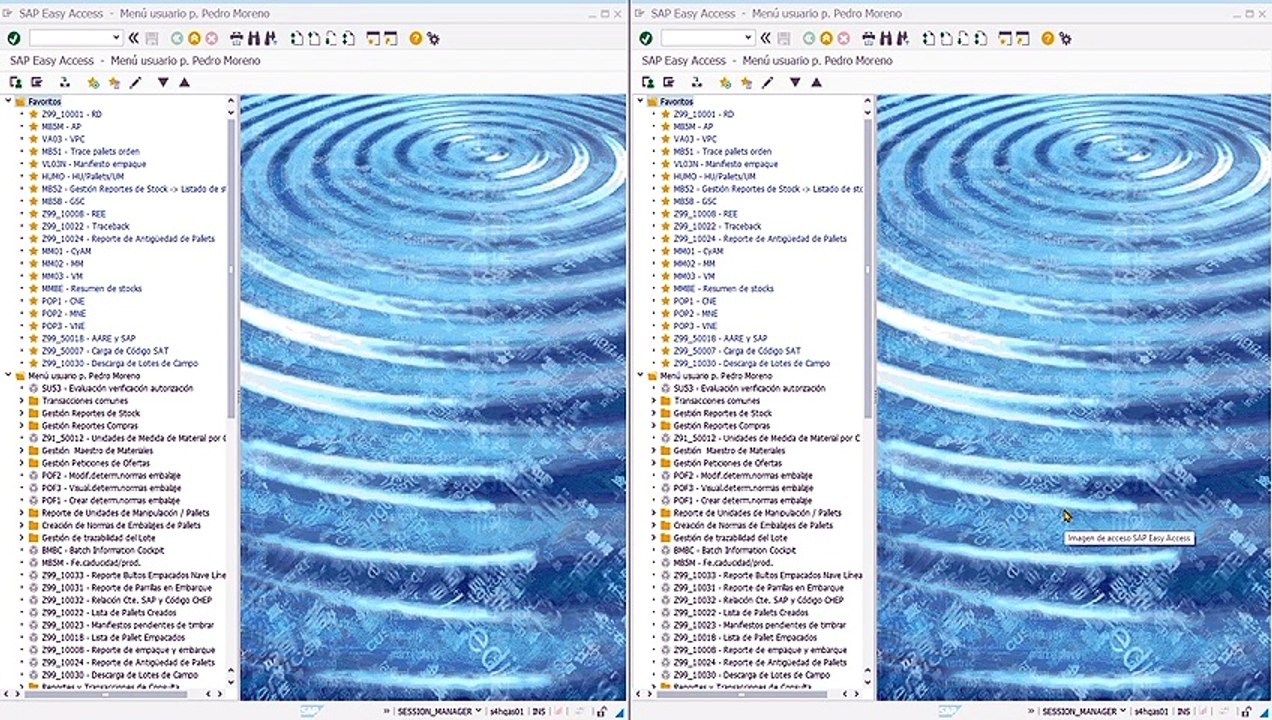Collapse Menú usuario p. Pedro Moreno in right window
This screenshot has width=1272, height=720.
(x=640, y=376)
